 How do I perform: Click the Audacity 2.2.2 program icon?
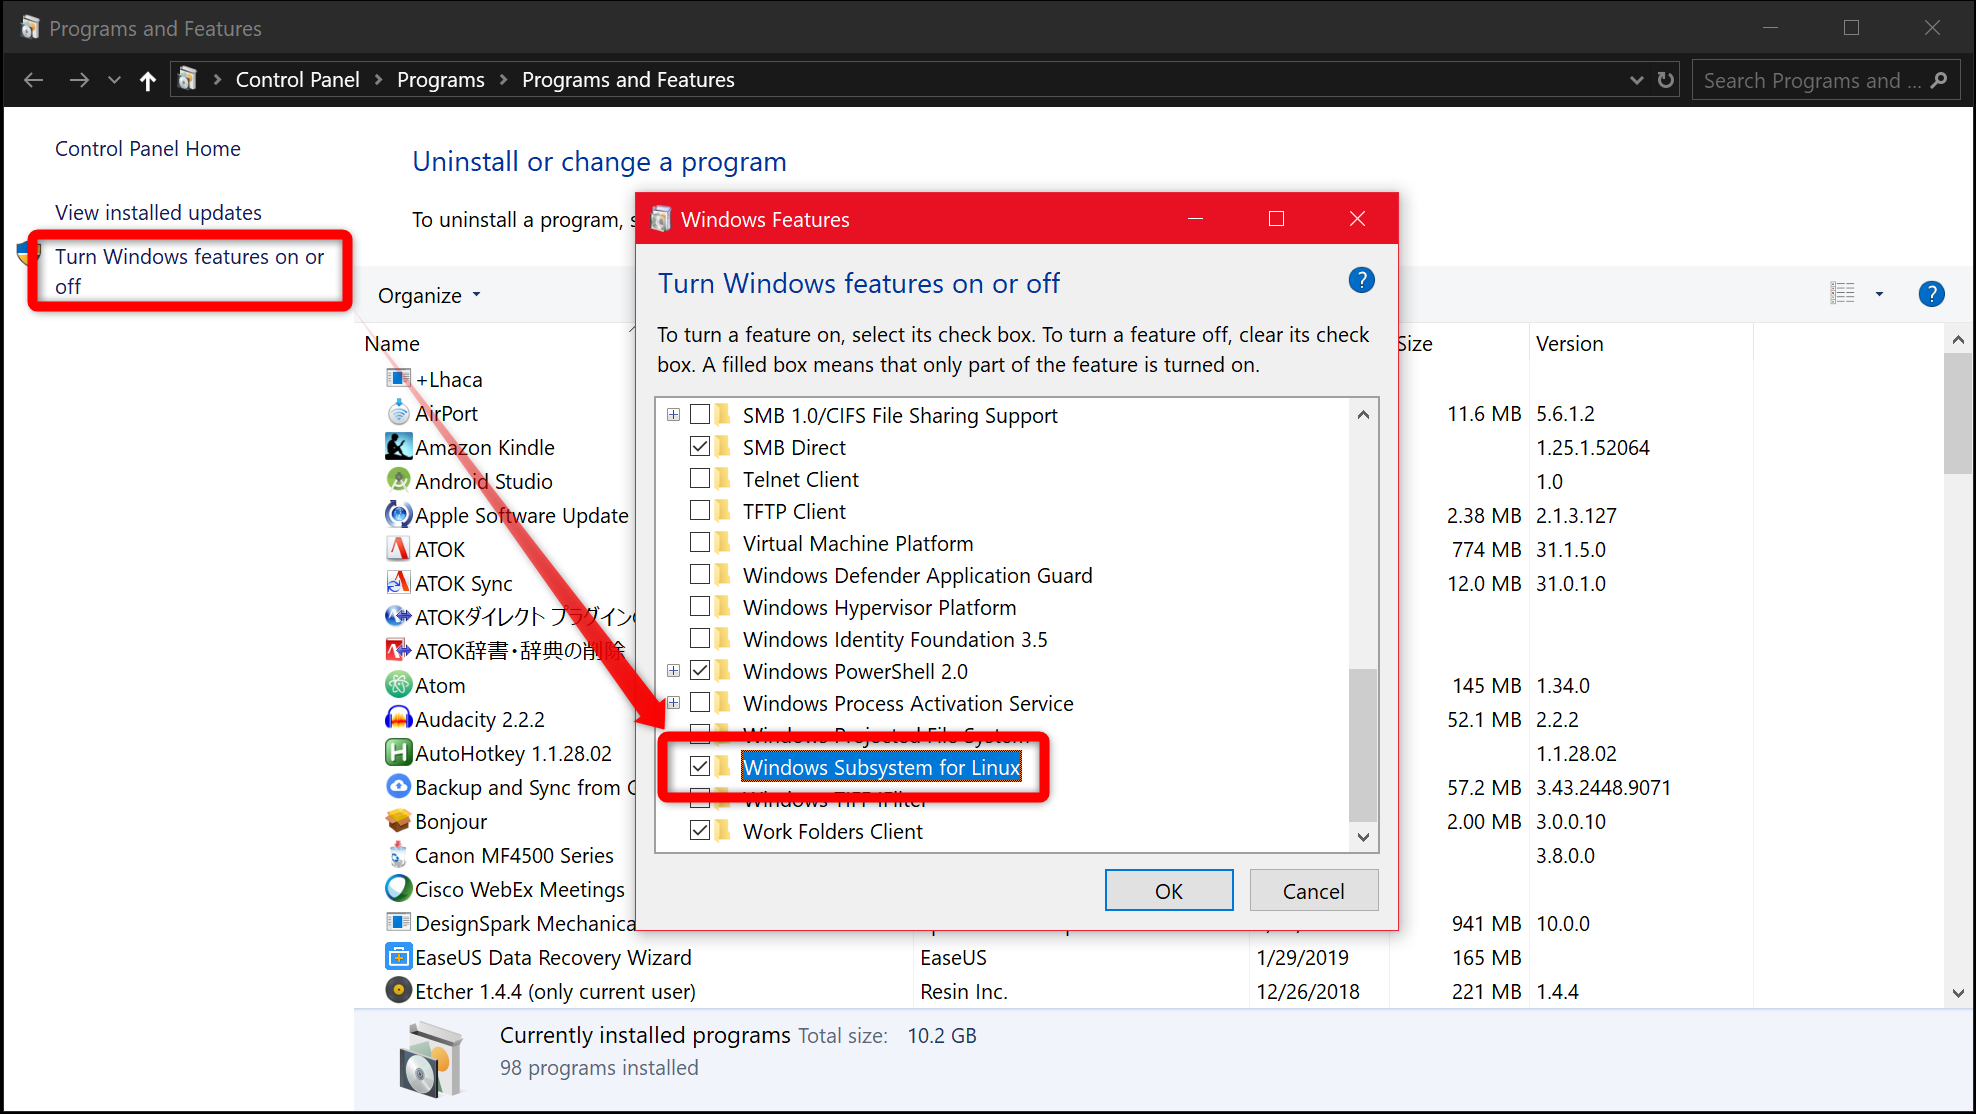398,719
